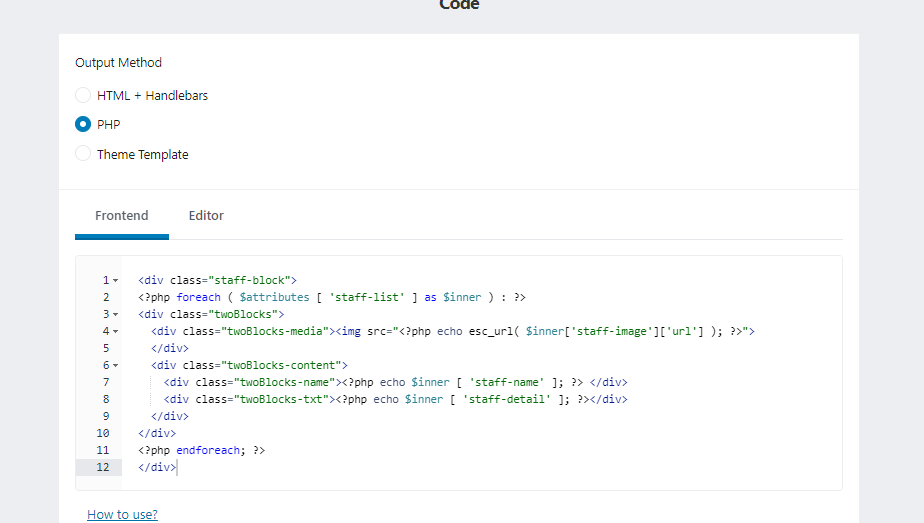Open the 'How to use?' link
Screen dimensions: 924x523
click(x=122, y=514)
